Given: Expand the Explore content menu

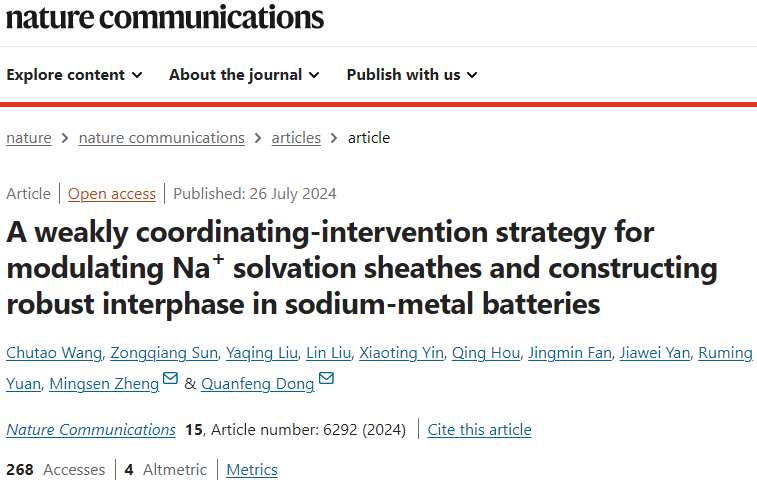Looking at the screenshot, I should pyautogui.click(x=74, y=75).
